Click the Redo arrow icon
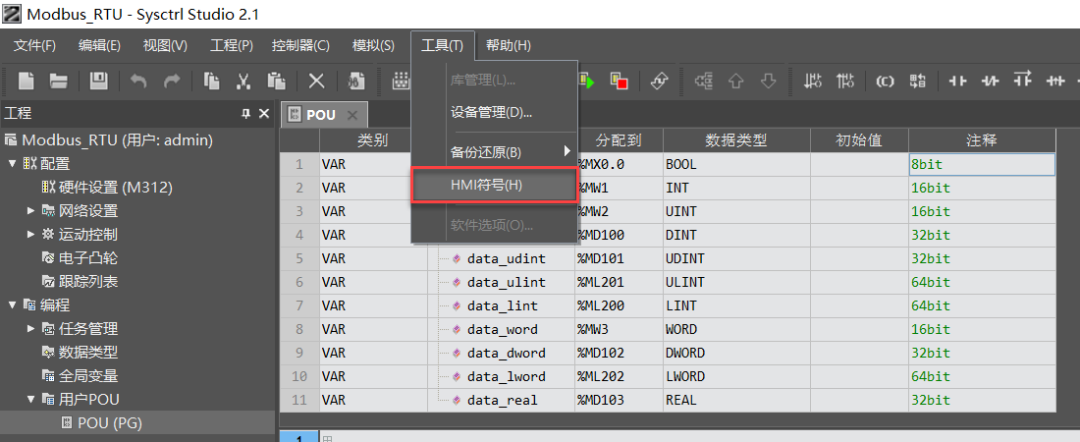1080x442 pixels. click(x=172, y=81)
